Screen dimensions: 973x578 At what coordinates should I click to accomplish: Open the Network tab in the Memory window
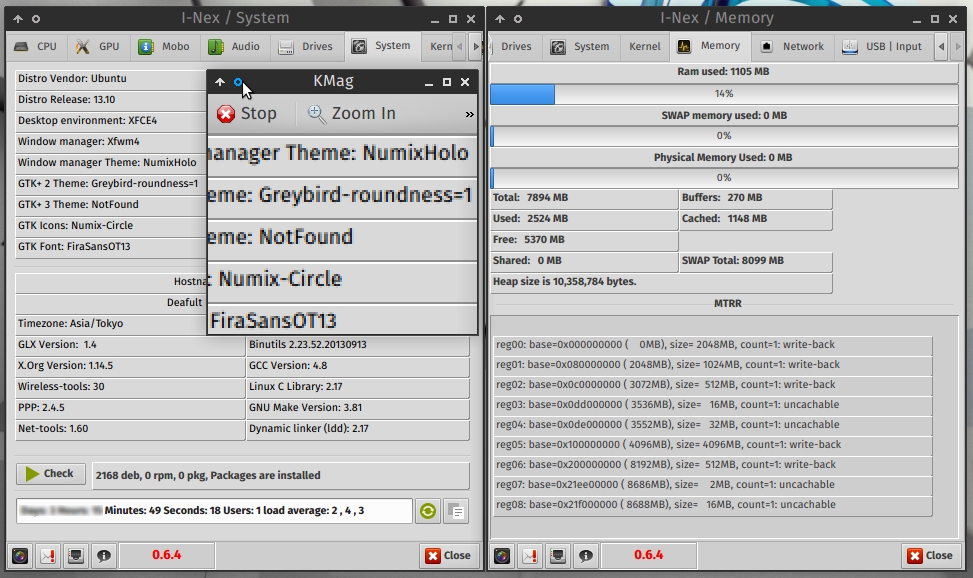tap(792, 46)
